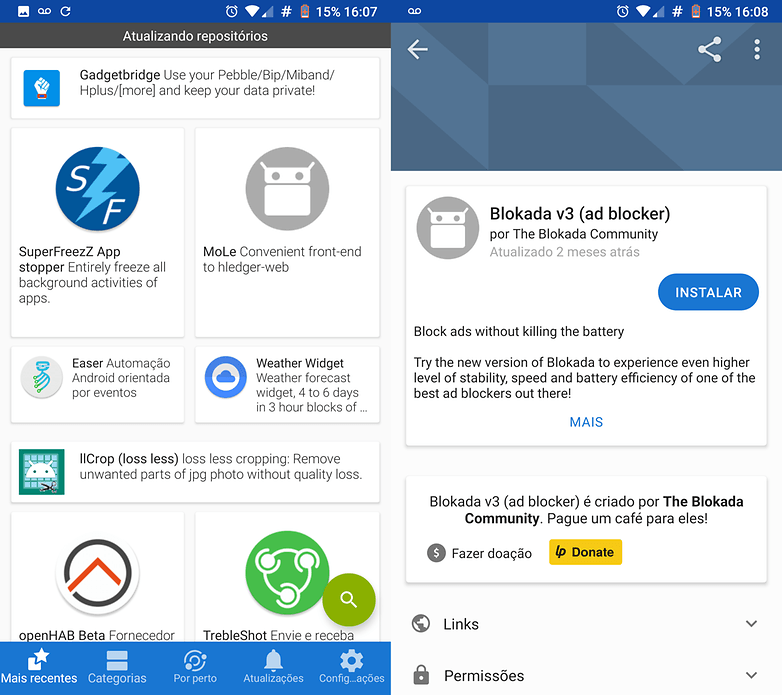Tap the Permissões section label
The height and width of the screenshot is (695, 782).
tap(484, 676)
